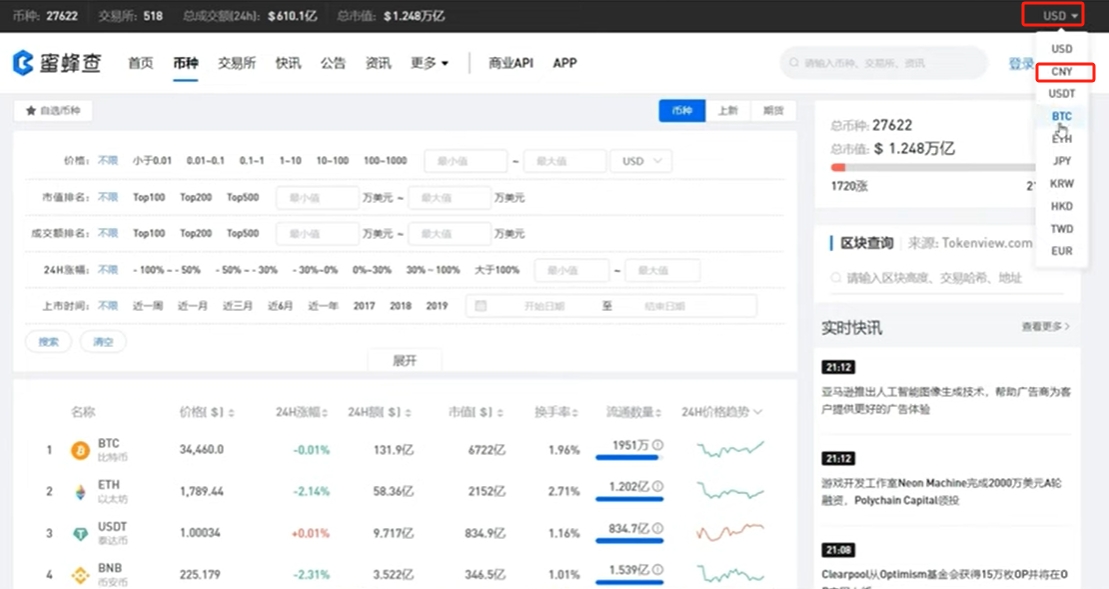Open 公告 navigation item
This screenshot has height=589, width=1109.
coord(333,63)
